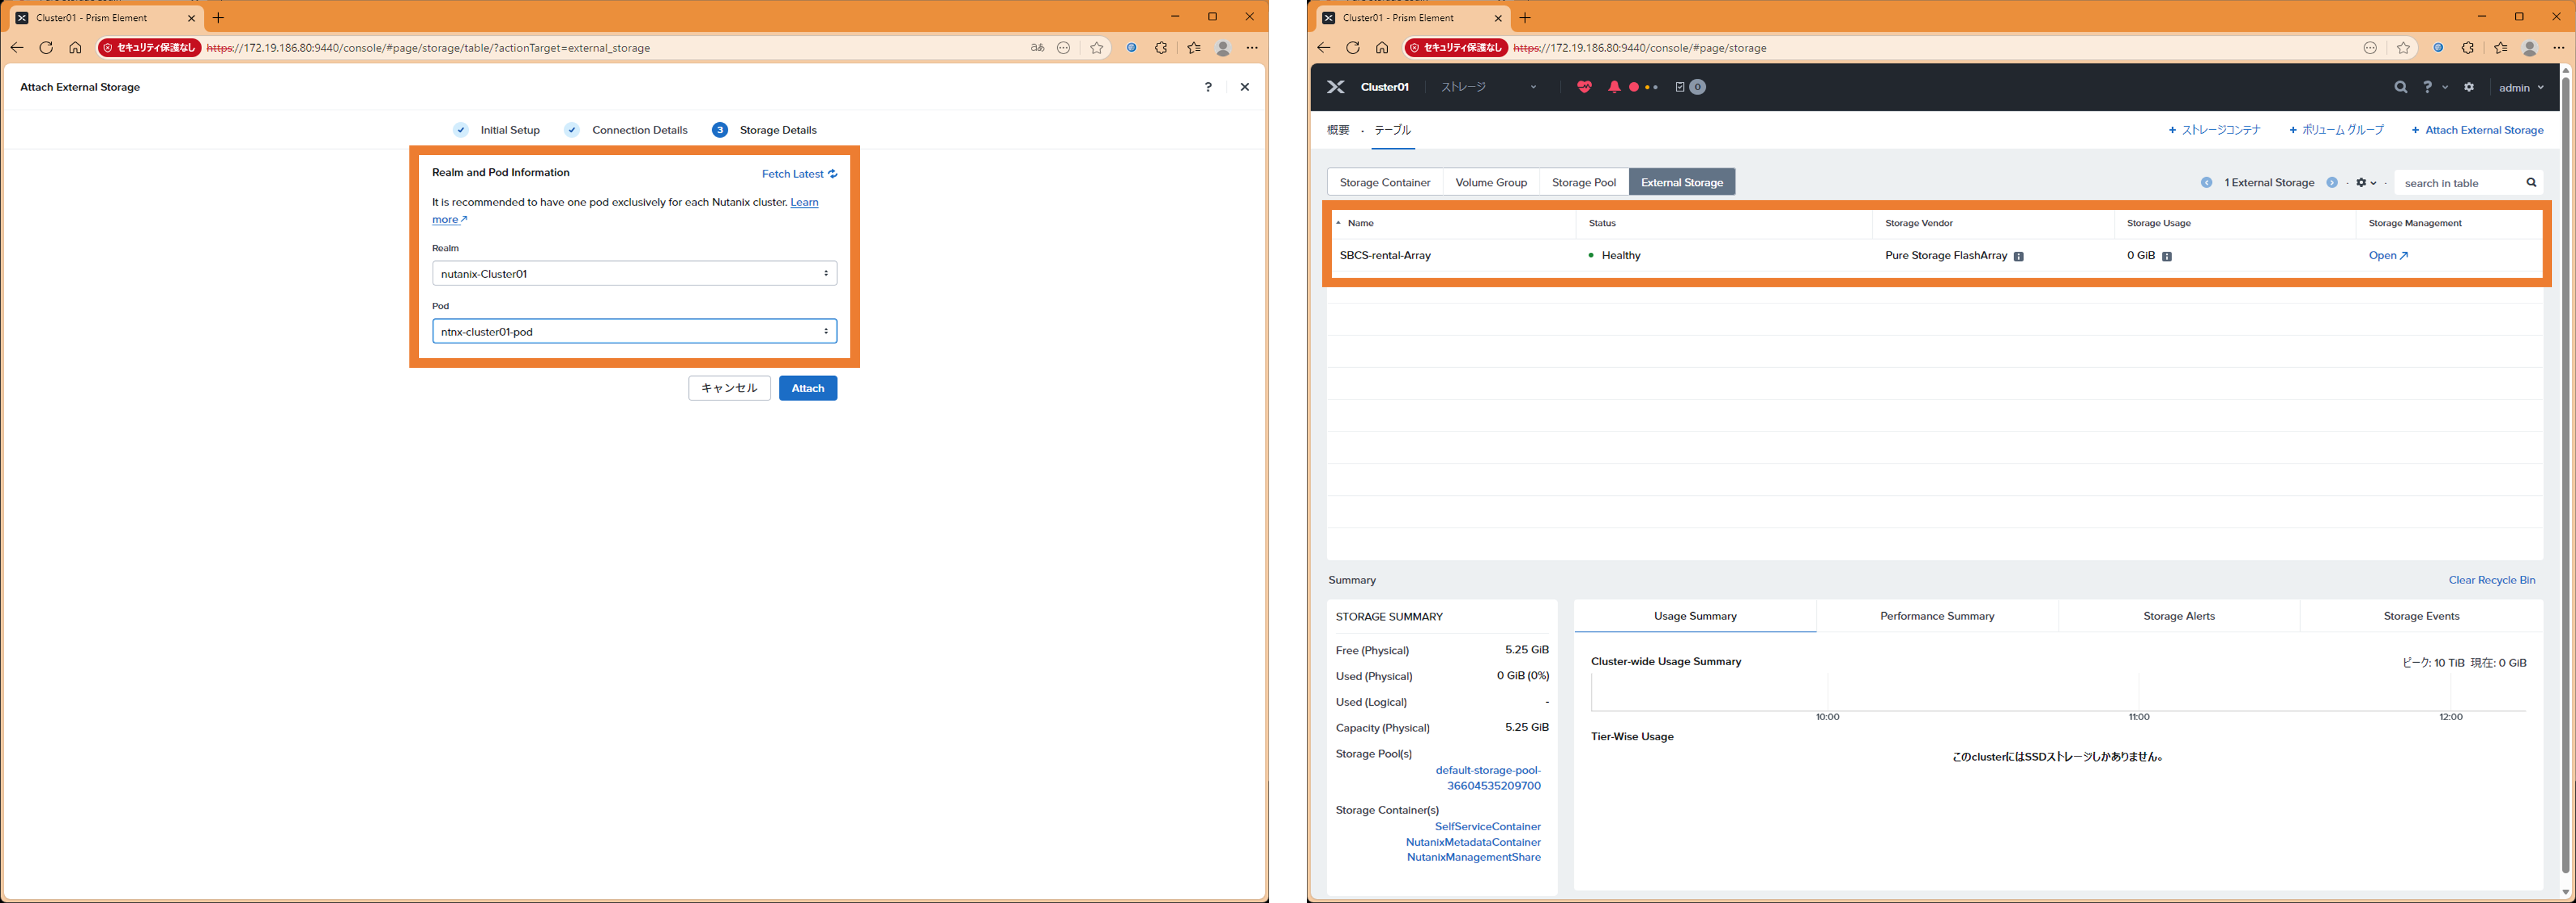The height and width of the screenshot is (903, 2576).
Task: Sort the table by Name column header
Action: (x=1360, y=223)
